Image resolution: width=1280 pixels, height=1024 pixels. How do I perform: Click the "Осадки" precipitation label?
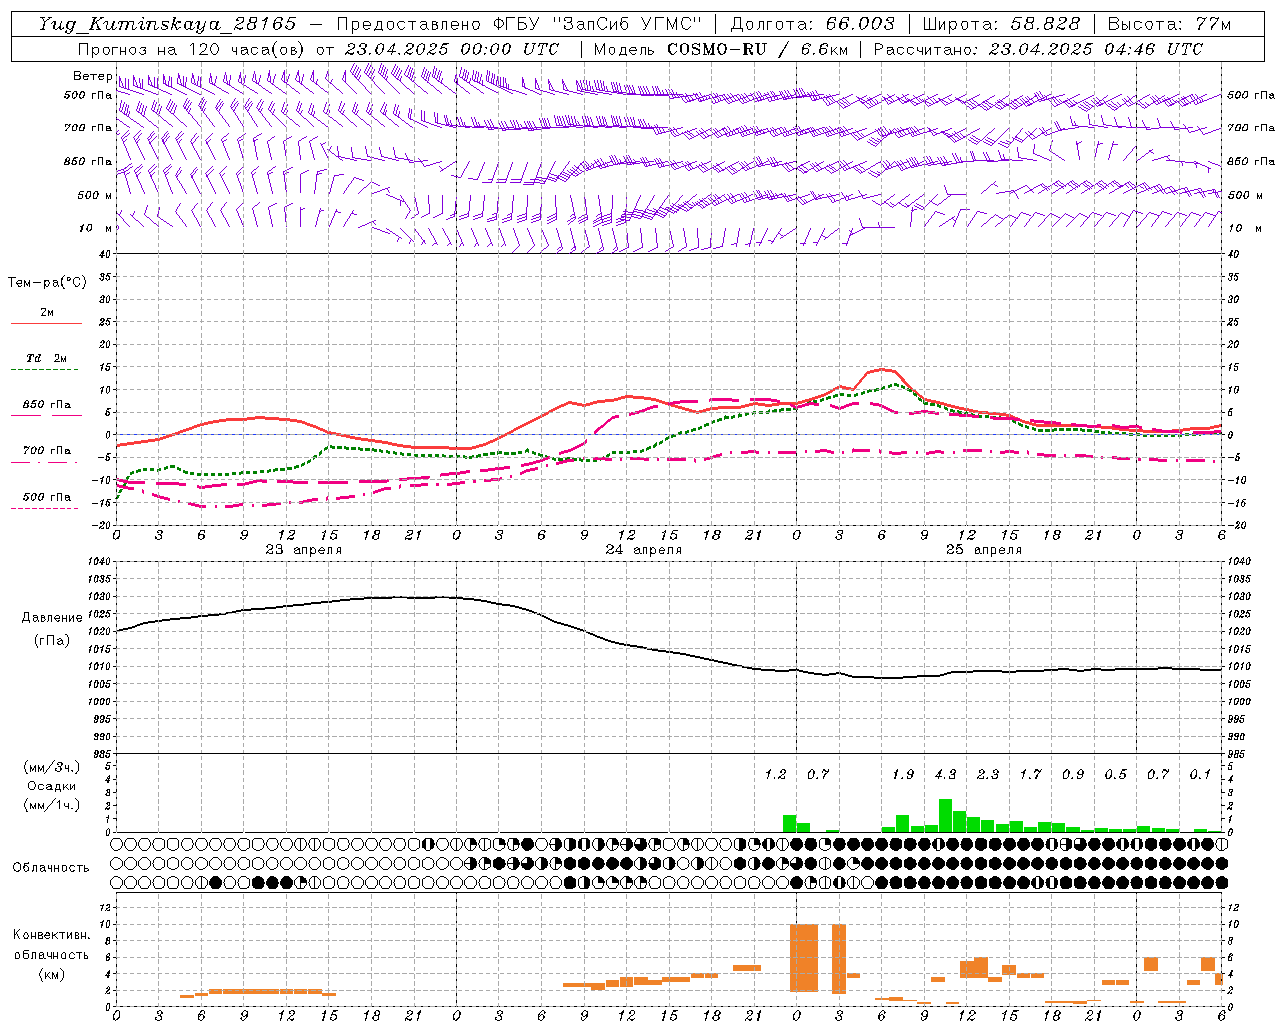tap(51, 786)
